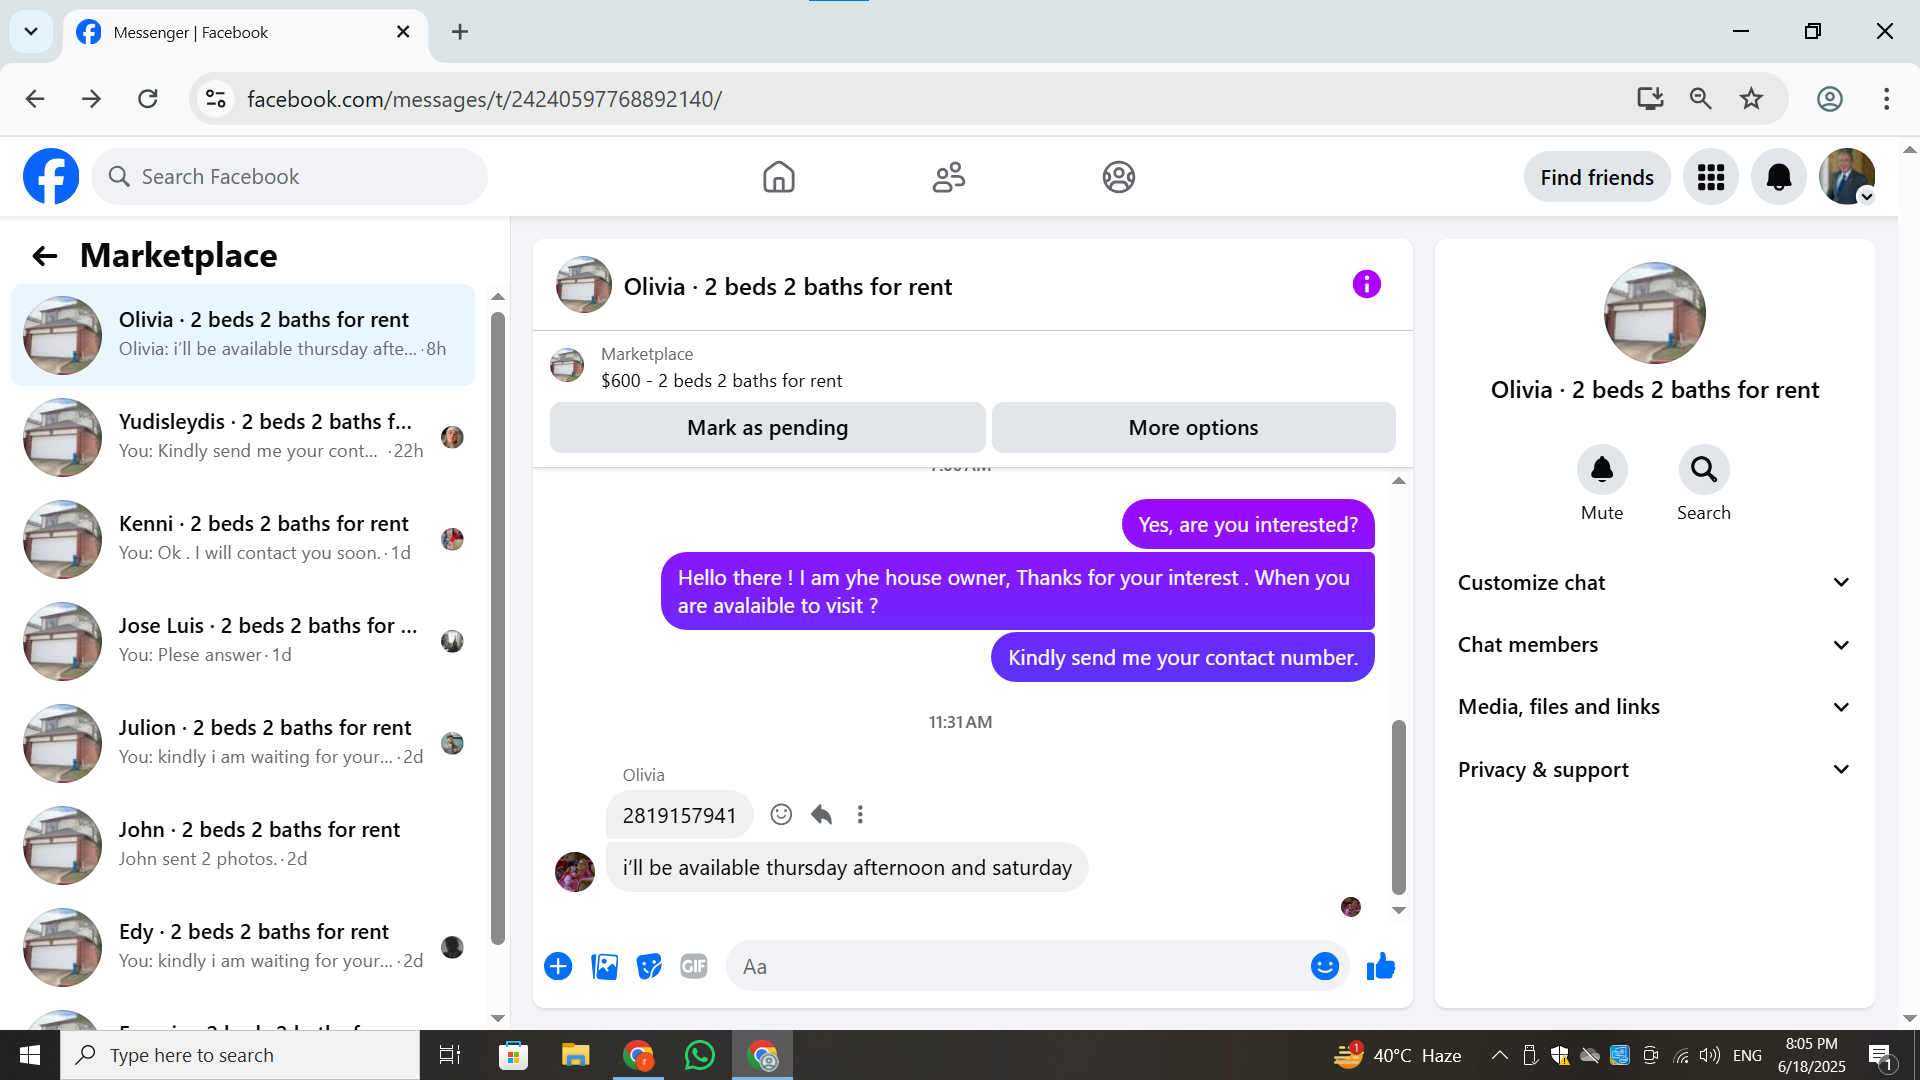Open Kenni 2 beds 2 baths conversation
Viewport: 1920px width, 1080px height.
(243, 539)
